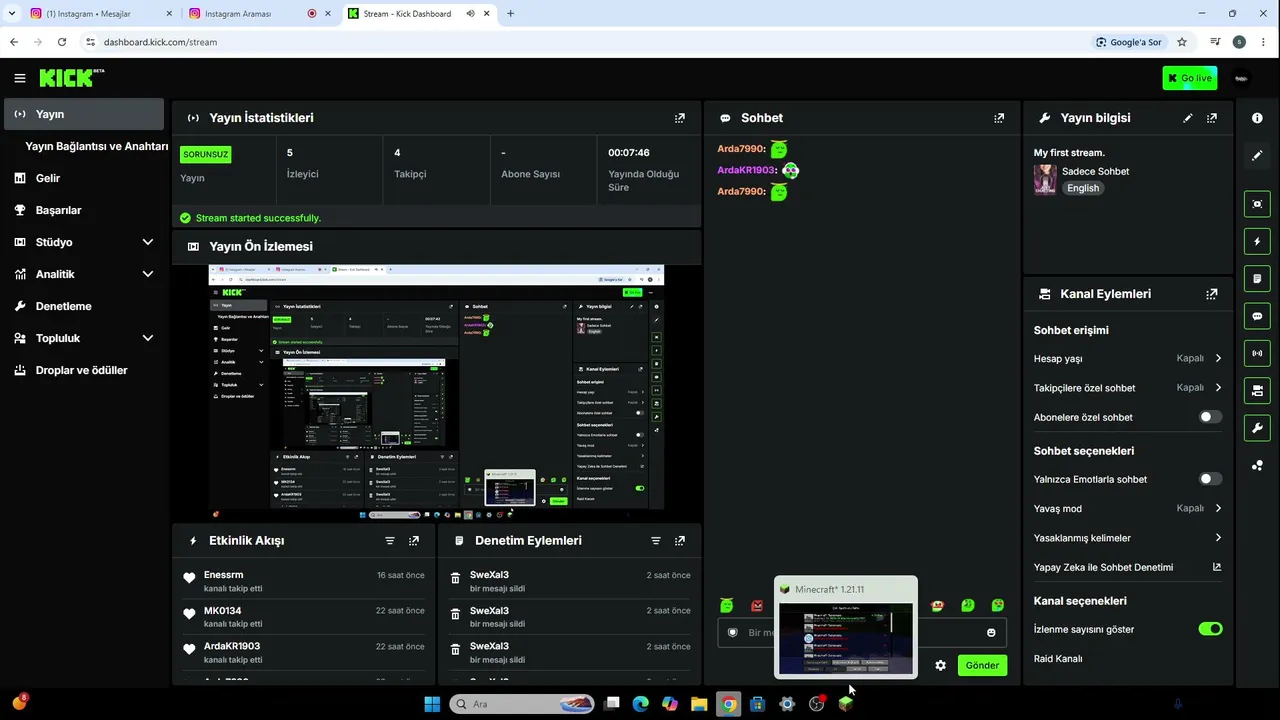
Task: Go to Gelir in the sidebar
Action: (84, 178)
